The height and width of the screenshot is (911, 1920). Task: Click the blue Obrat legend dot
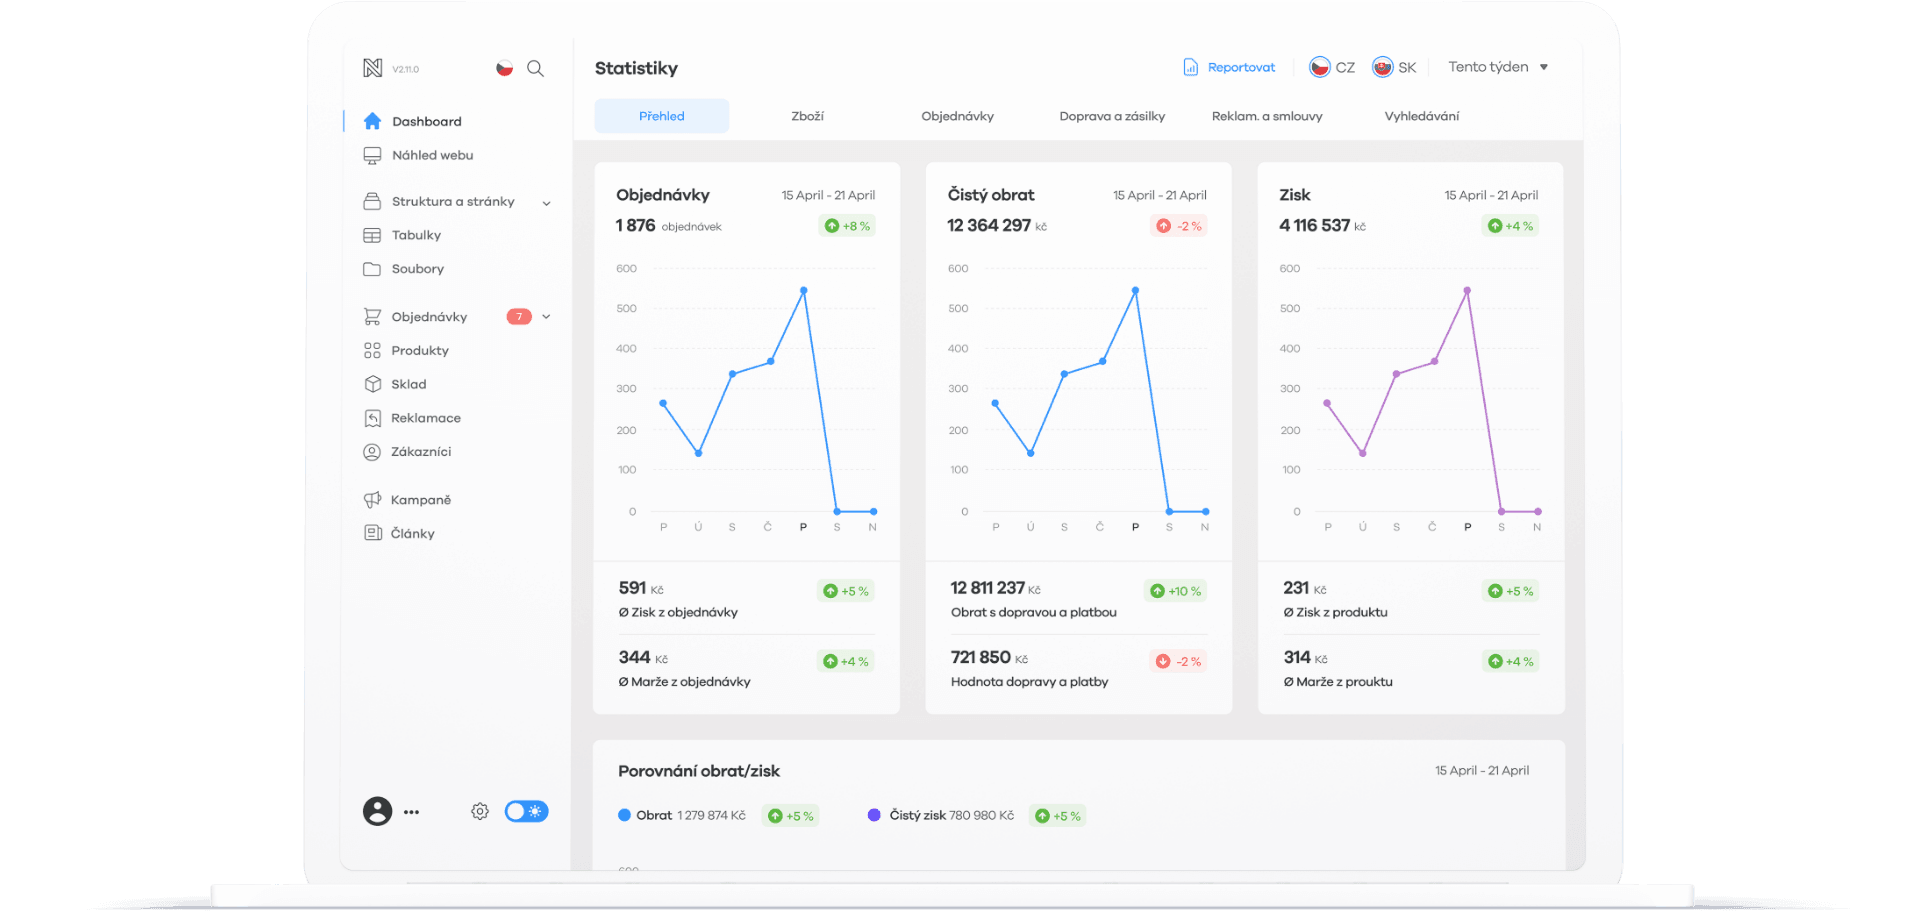[624, 815]
